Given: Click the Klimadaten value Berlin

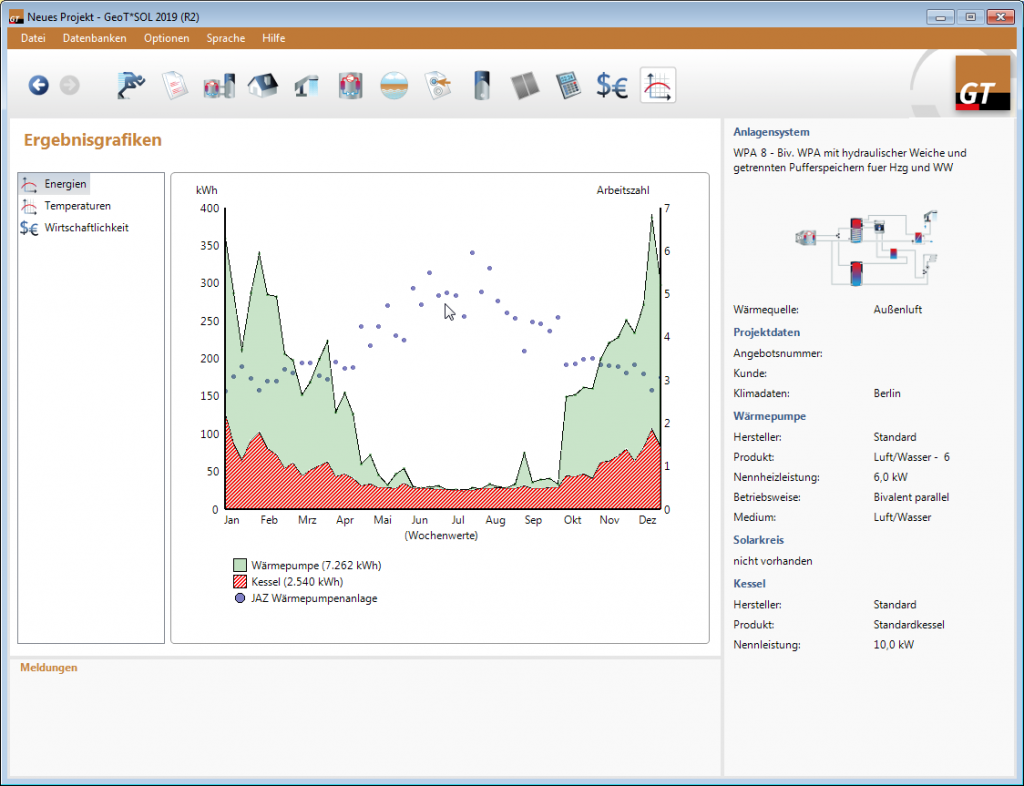Looking at the screenshot, I should (x=887, y=394).
